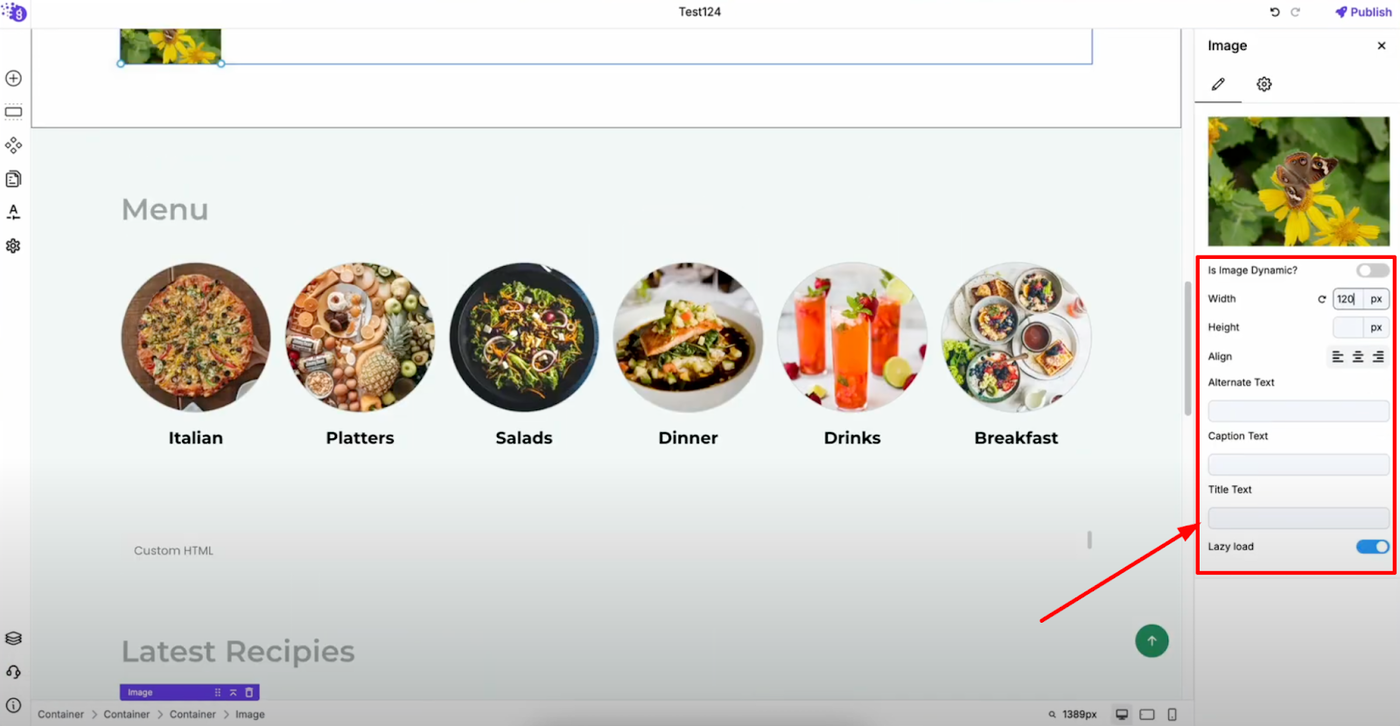The width and height of the screenshot is (1400, 726).
Task: Open the width px unit dropdown
Action: (1377, 299)
